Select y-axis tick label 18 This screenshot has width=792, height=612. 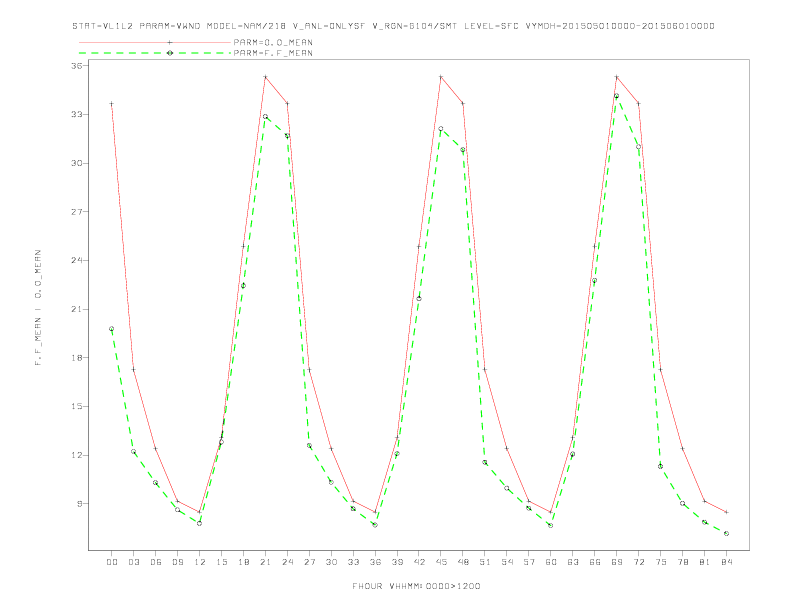[77, 358]
